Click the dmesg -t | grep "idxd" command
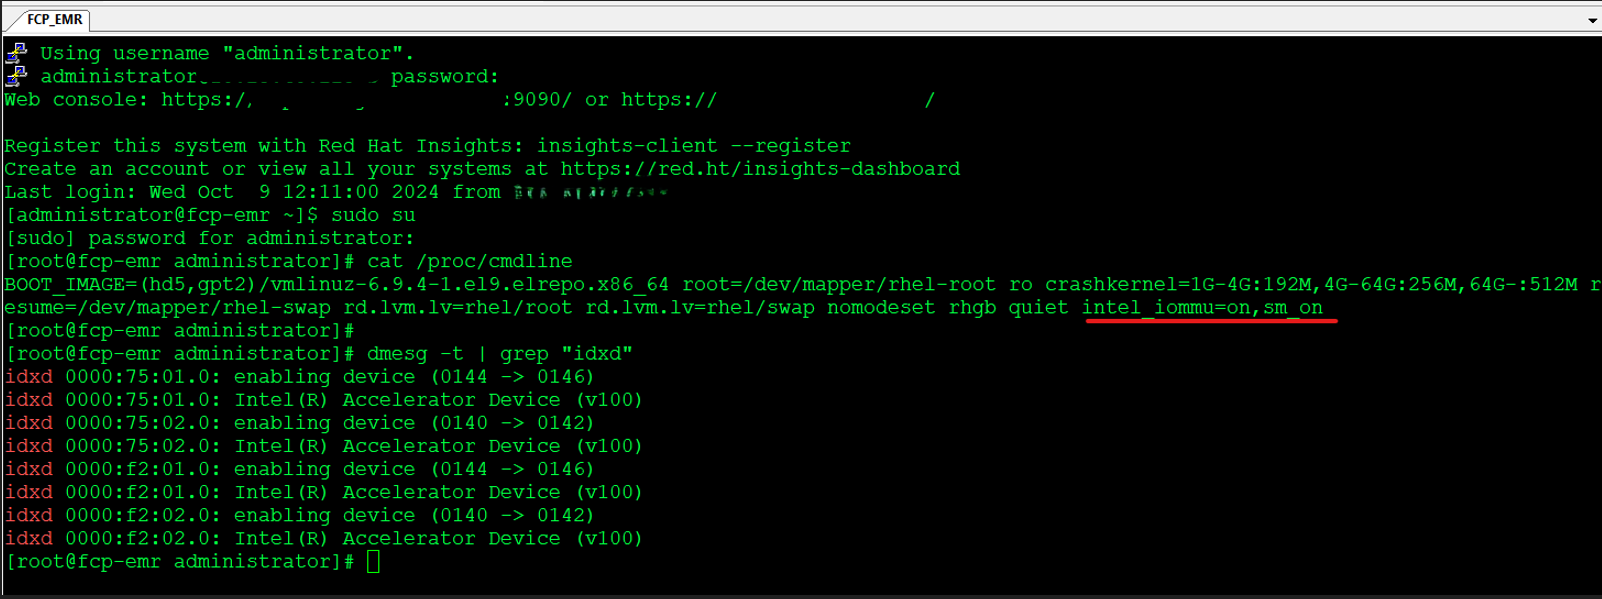The width and height of the screenshot is (1602, 599). point(500,354)
